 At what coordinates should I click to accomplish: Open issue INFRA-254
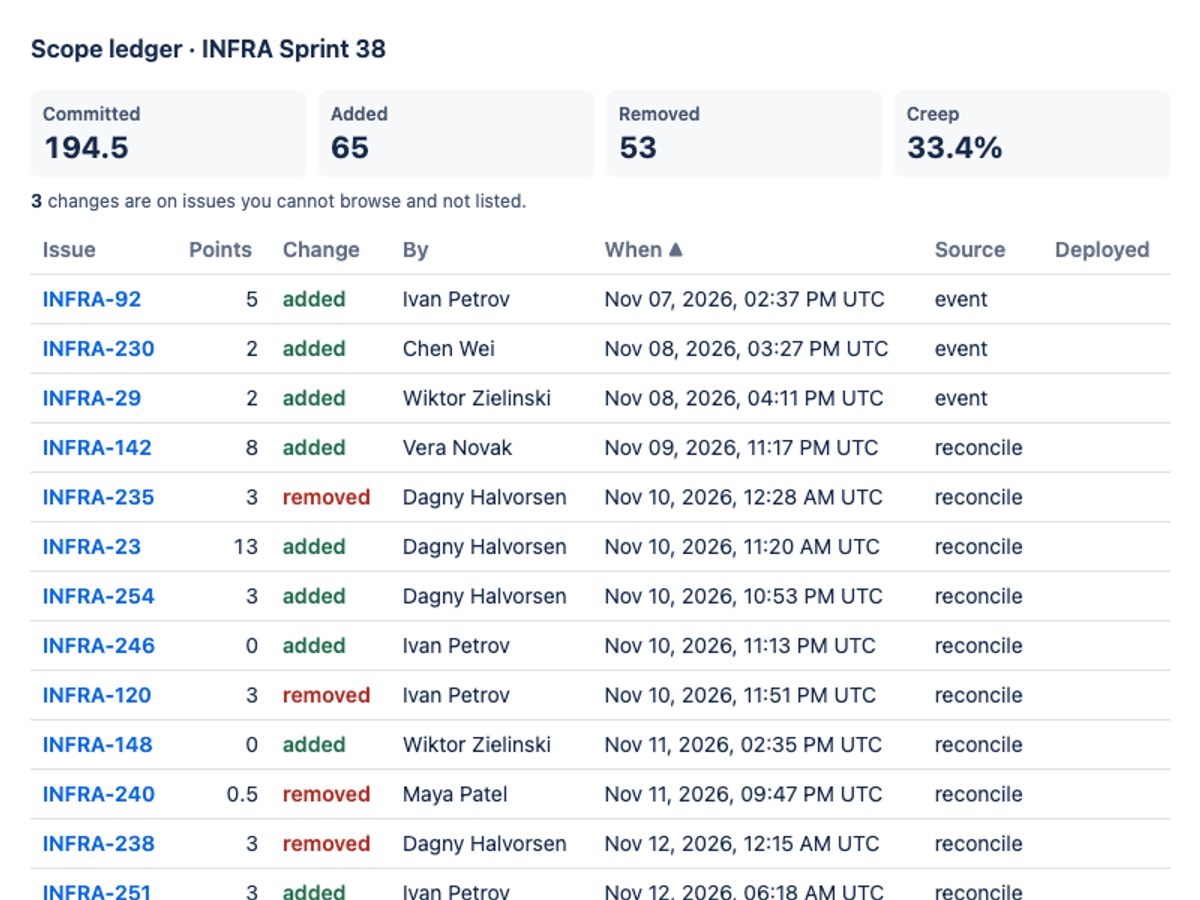(x=98, y=596)
